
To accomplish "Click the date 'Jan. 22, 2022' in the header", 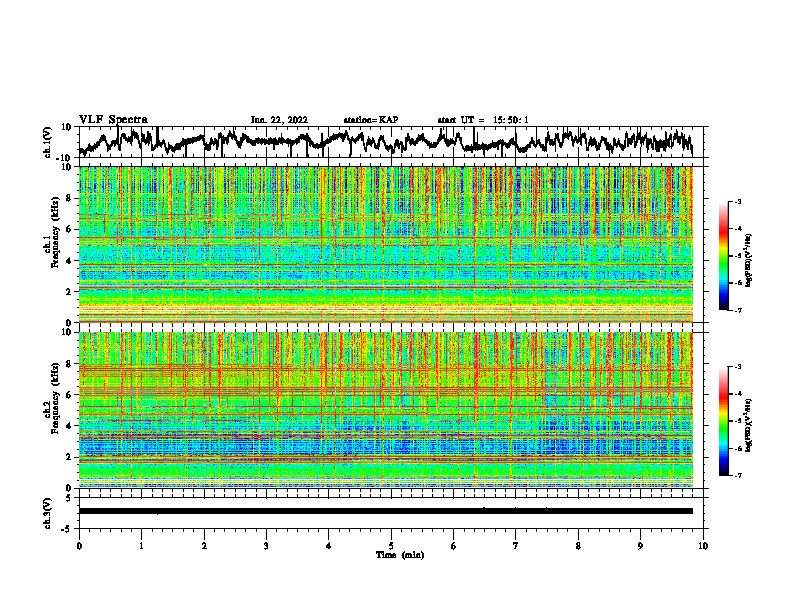I will (279, 120).
